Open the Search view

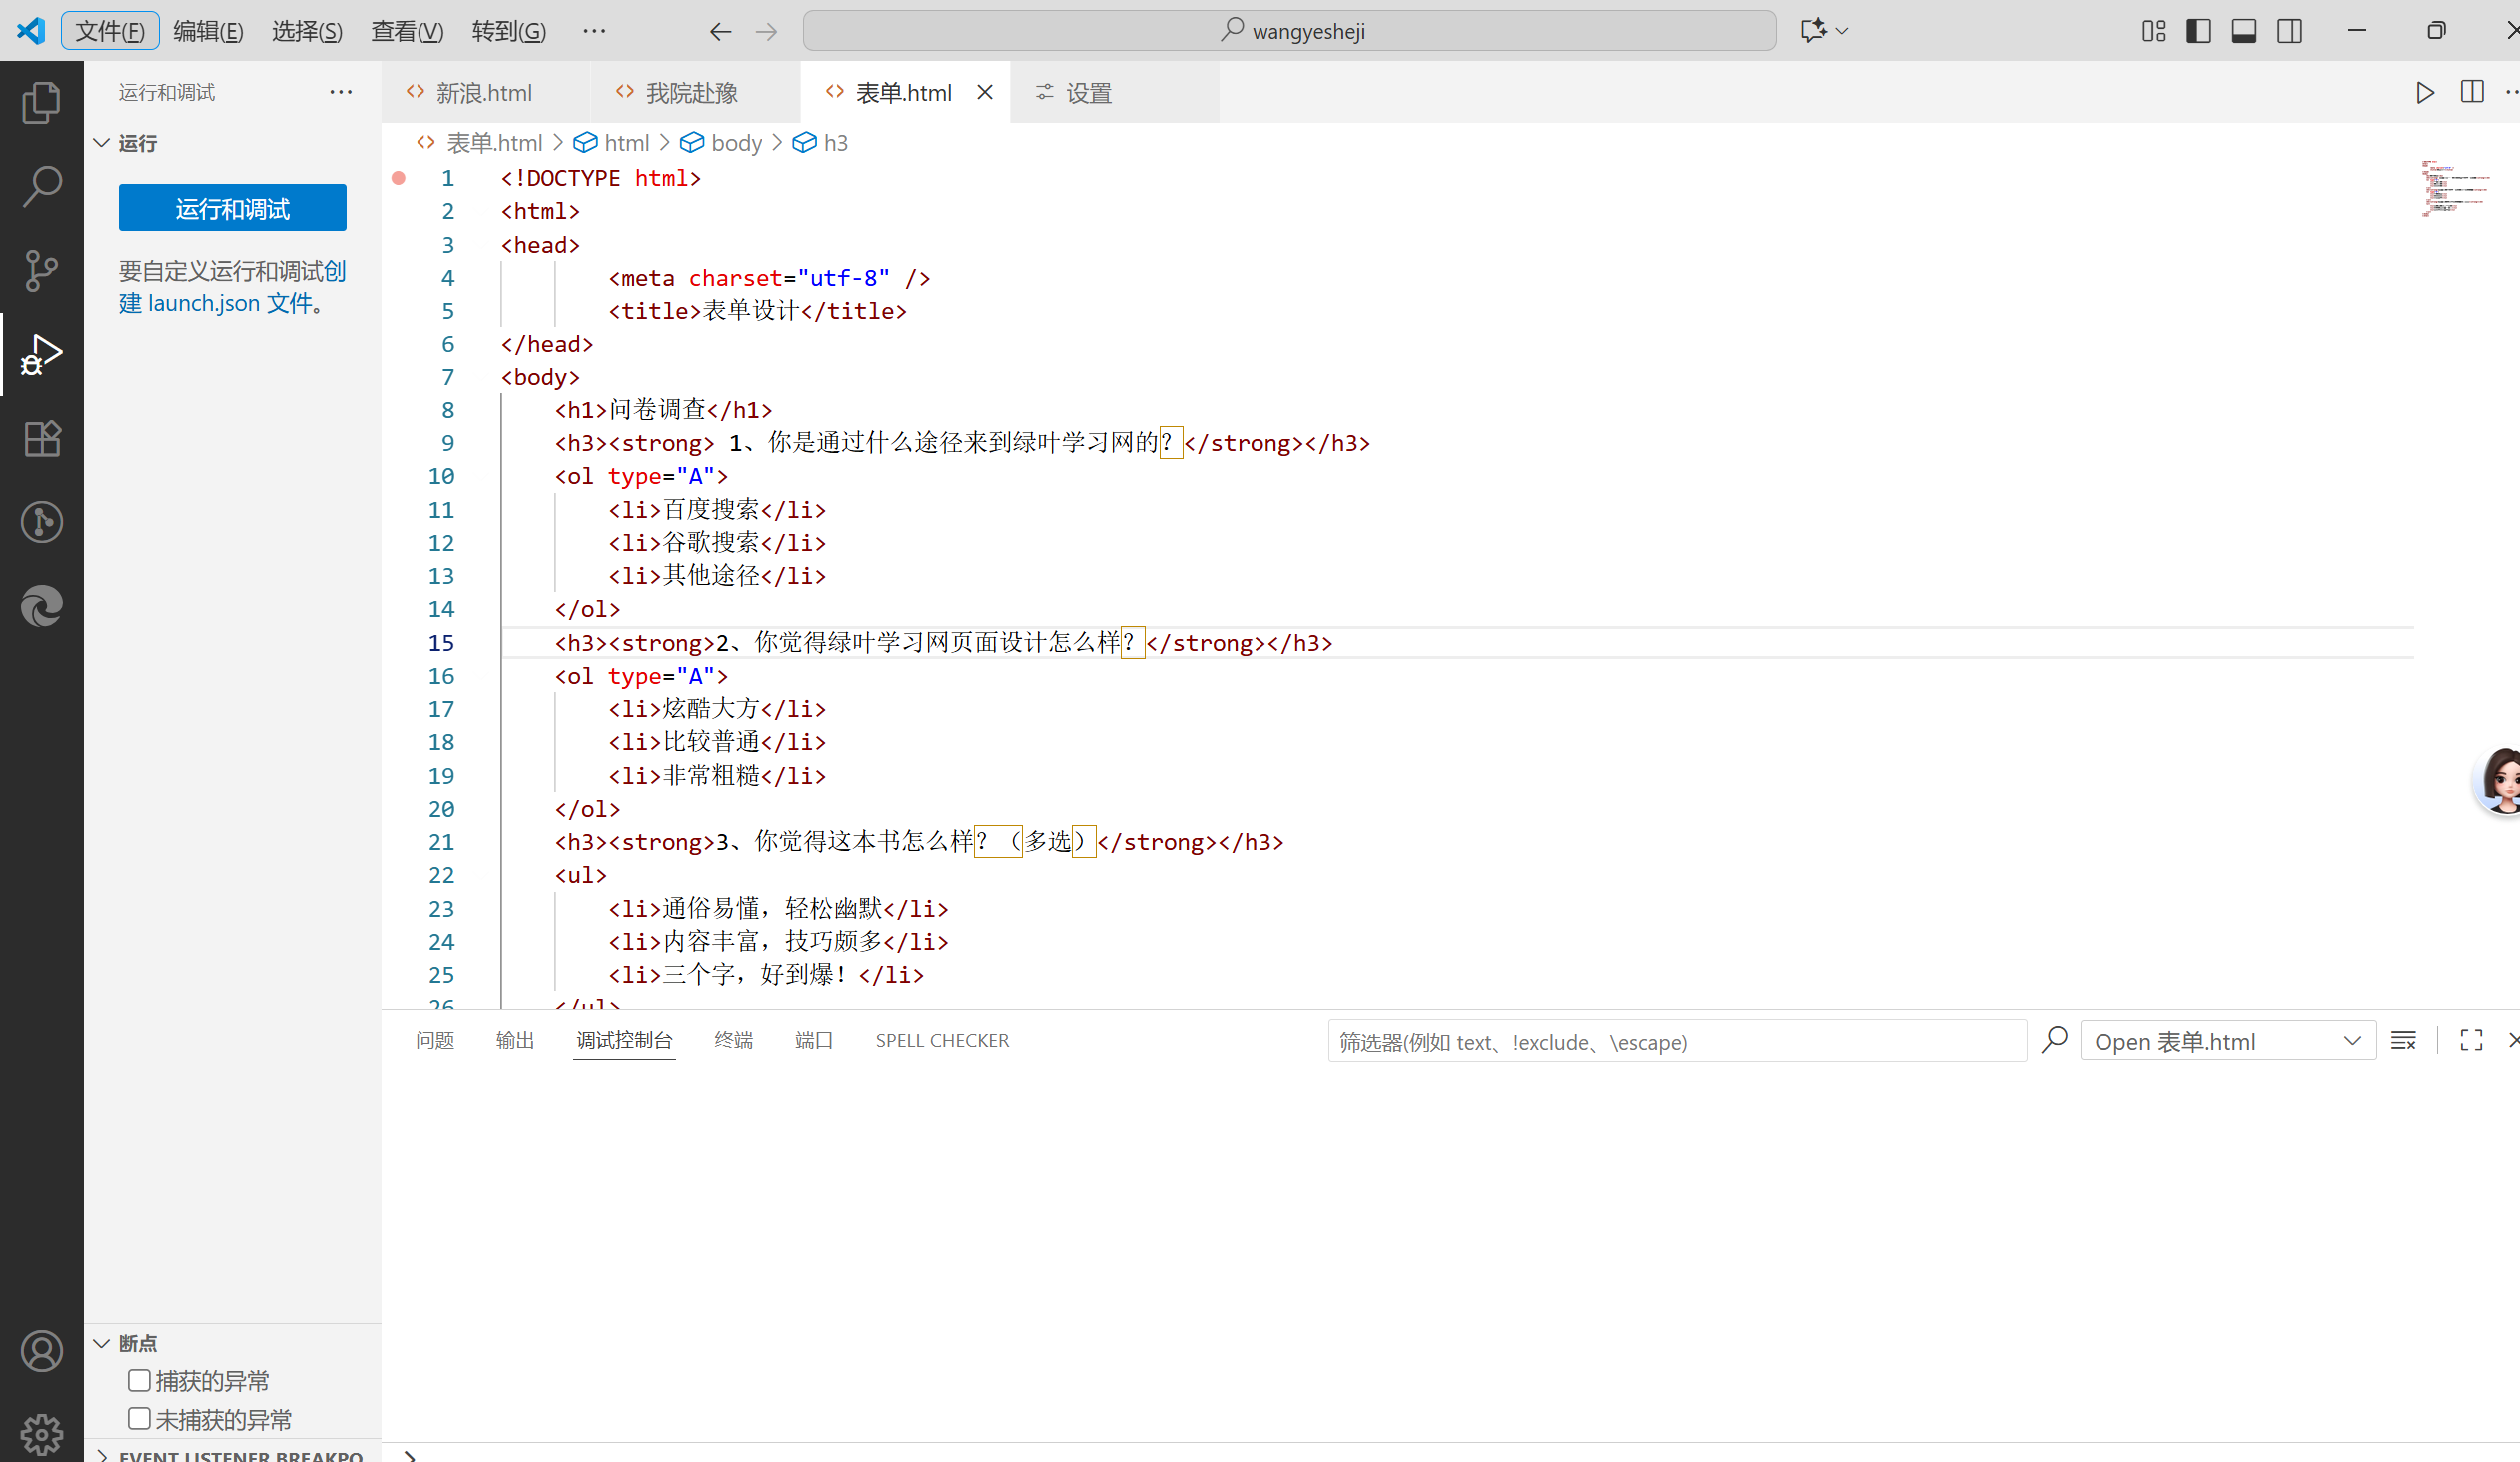click(x=41, y=185)
